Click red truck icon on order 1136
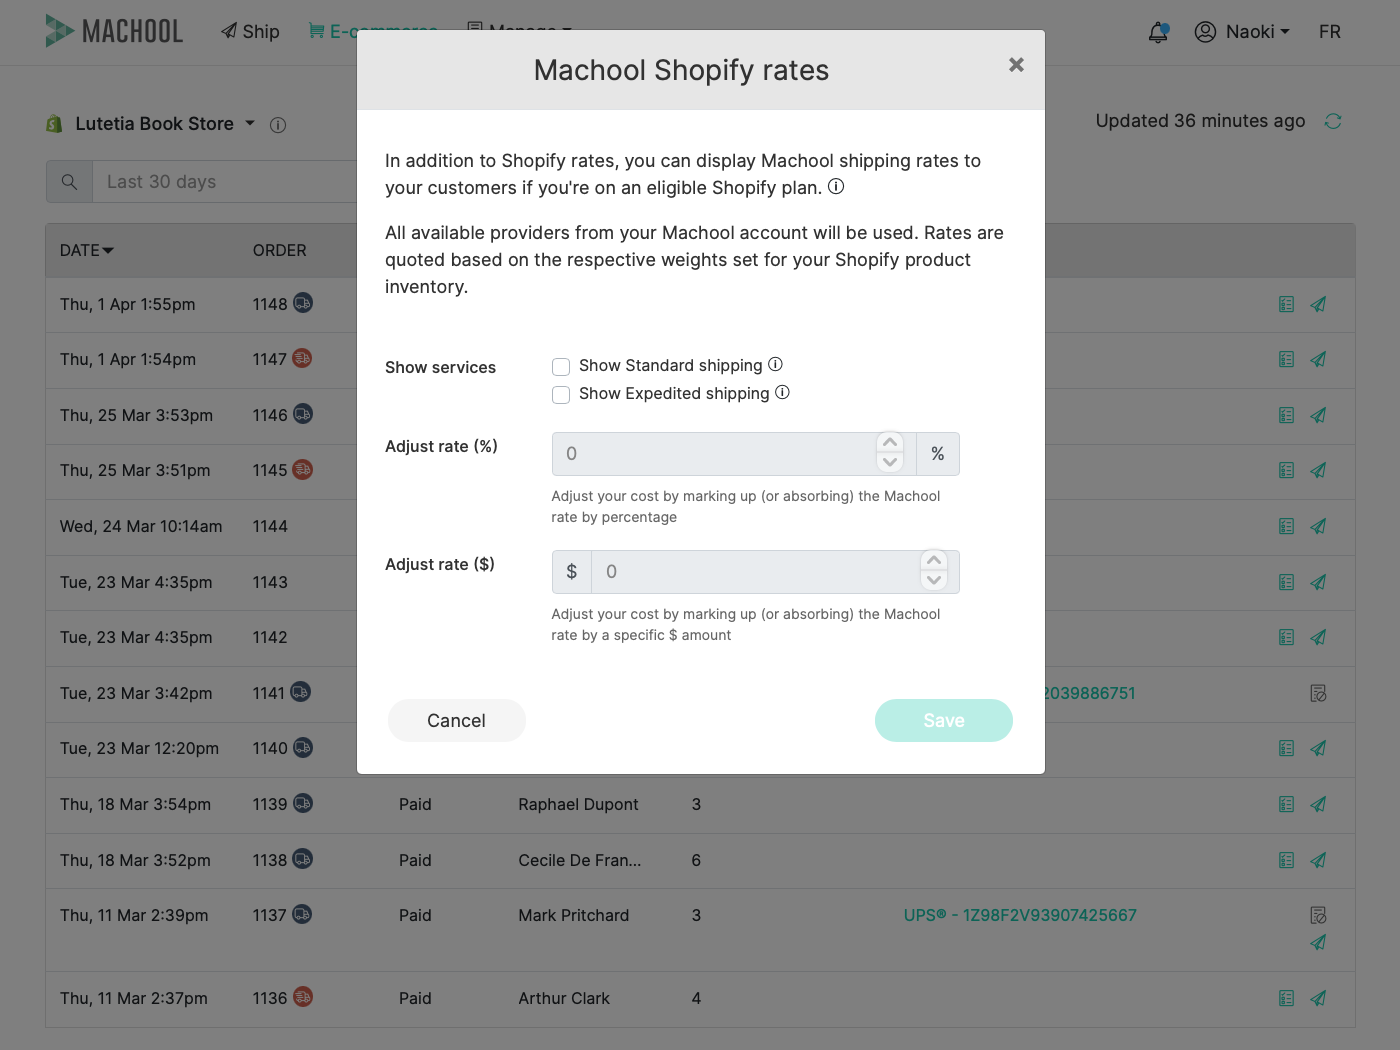 (303, 997)
